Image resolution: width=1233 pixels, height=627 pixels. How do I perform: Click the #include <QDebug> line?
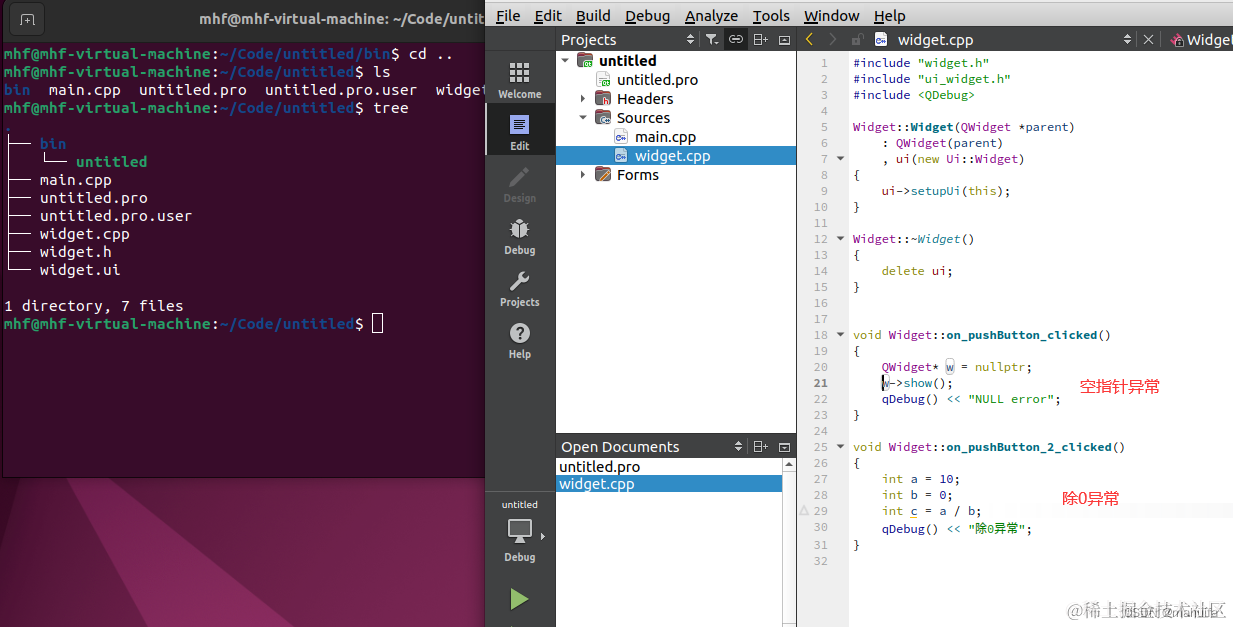pyautogui.click(x=913, y=95)
